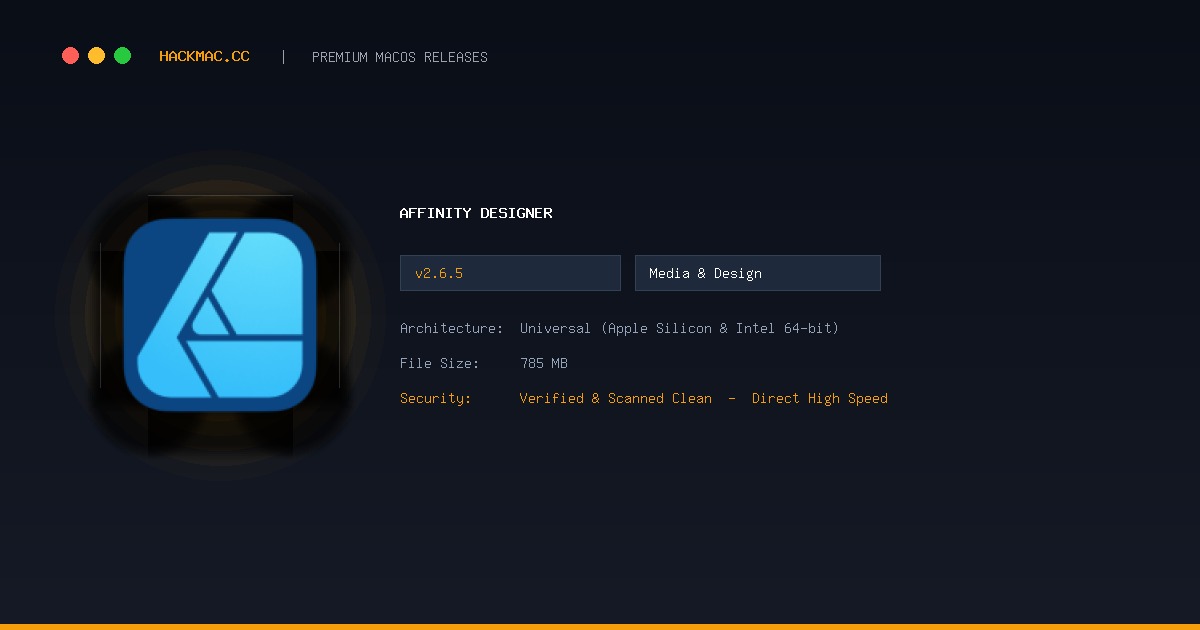The height and width of the screenshot is (630, 1200).
Task: Select the v2.6.5 version badge
Action: [510, 273]
